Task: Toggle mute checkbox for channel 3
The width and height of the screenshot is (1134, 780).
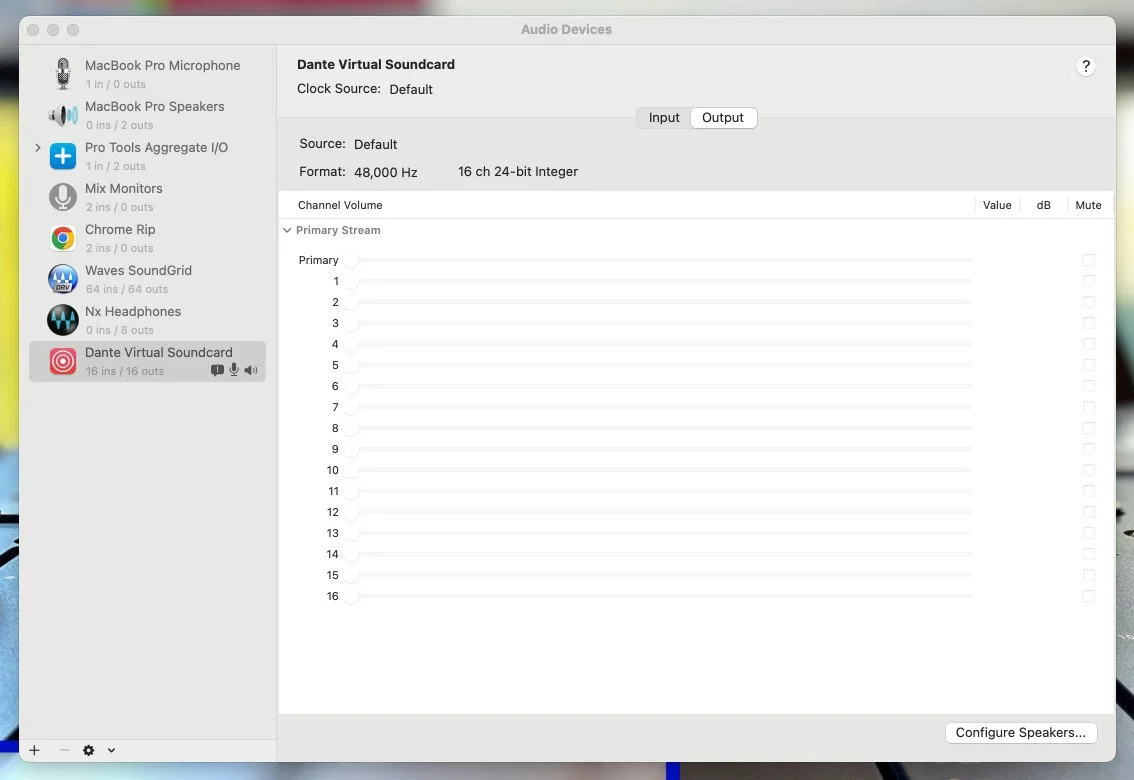Action: click(x=1088, y=322)
